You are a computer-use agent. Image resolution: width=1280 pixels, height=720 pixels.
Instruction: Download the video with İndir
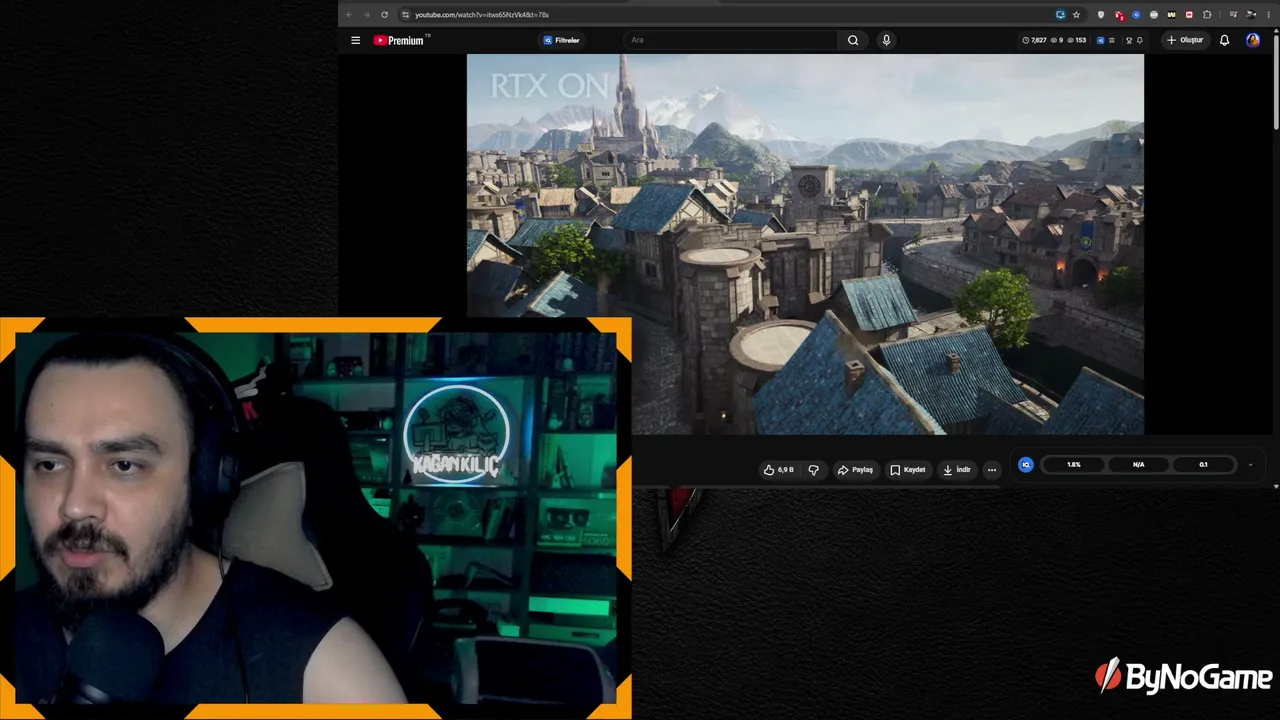pos(957,470)
